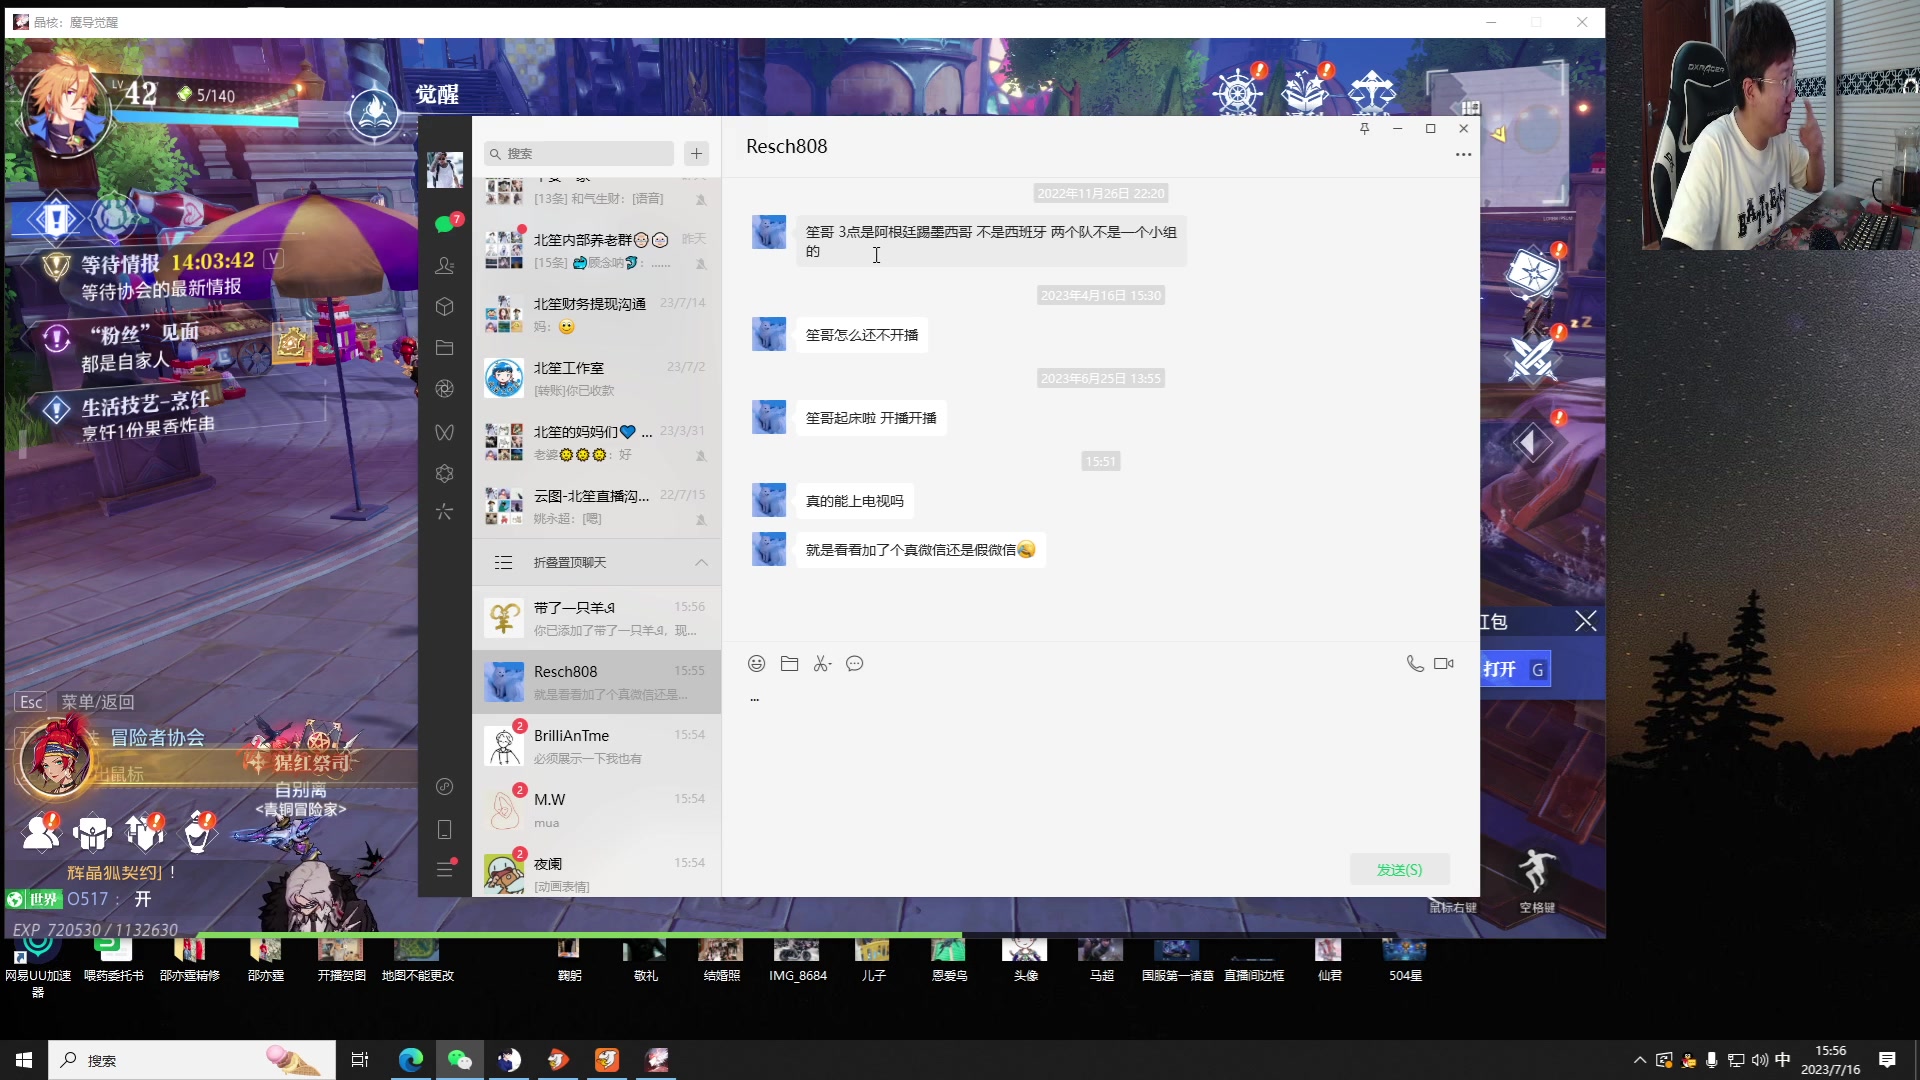The height and width of the screenshot is (1080, 1920).
Task: Open the BrilliAnTme conversation
Action: [597, 747]
